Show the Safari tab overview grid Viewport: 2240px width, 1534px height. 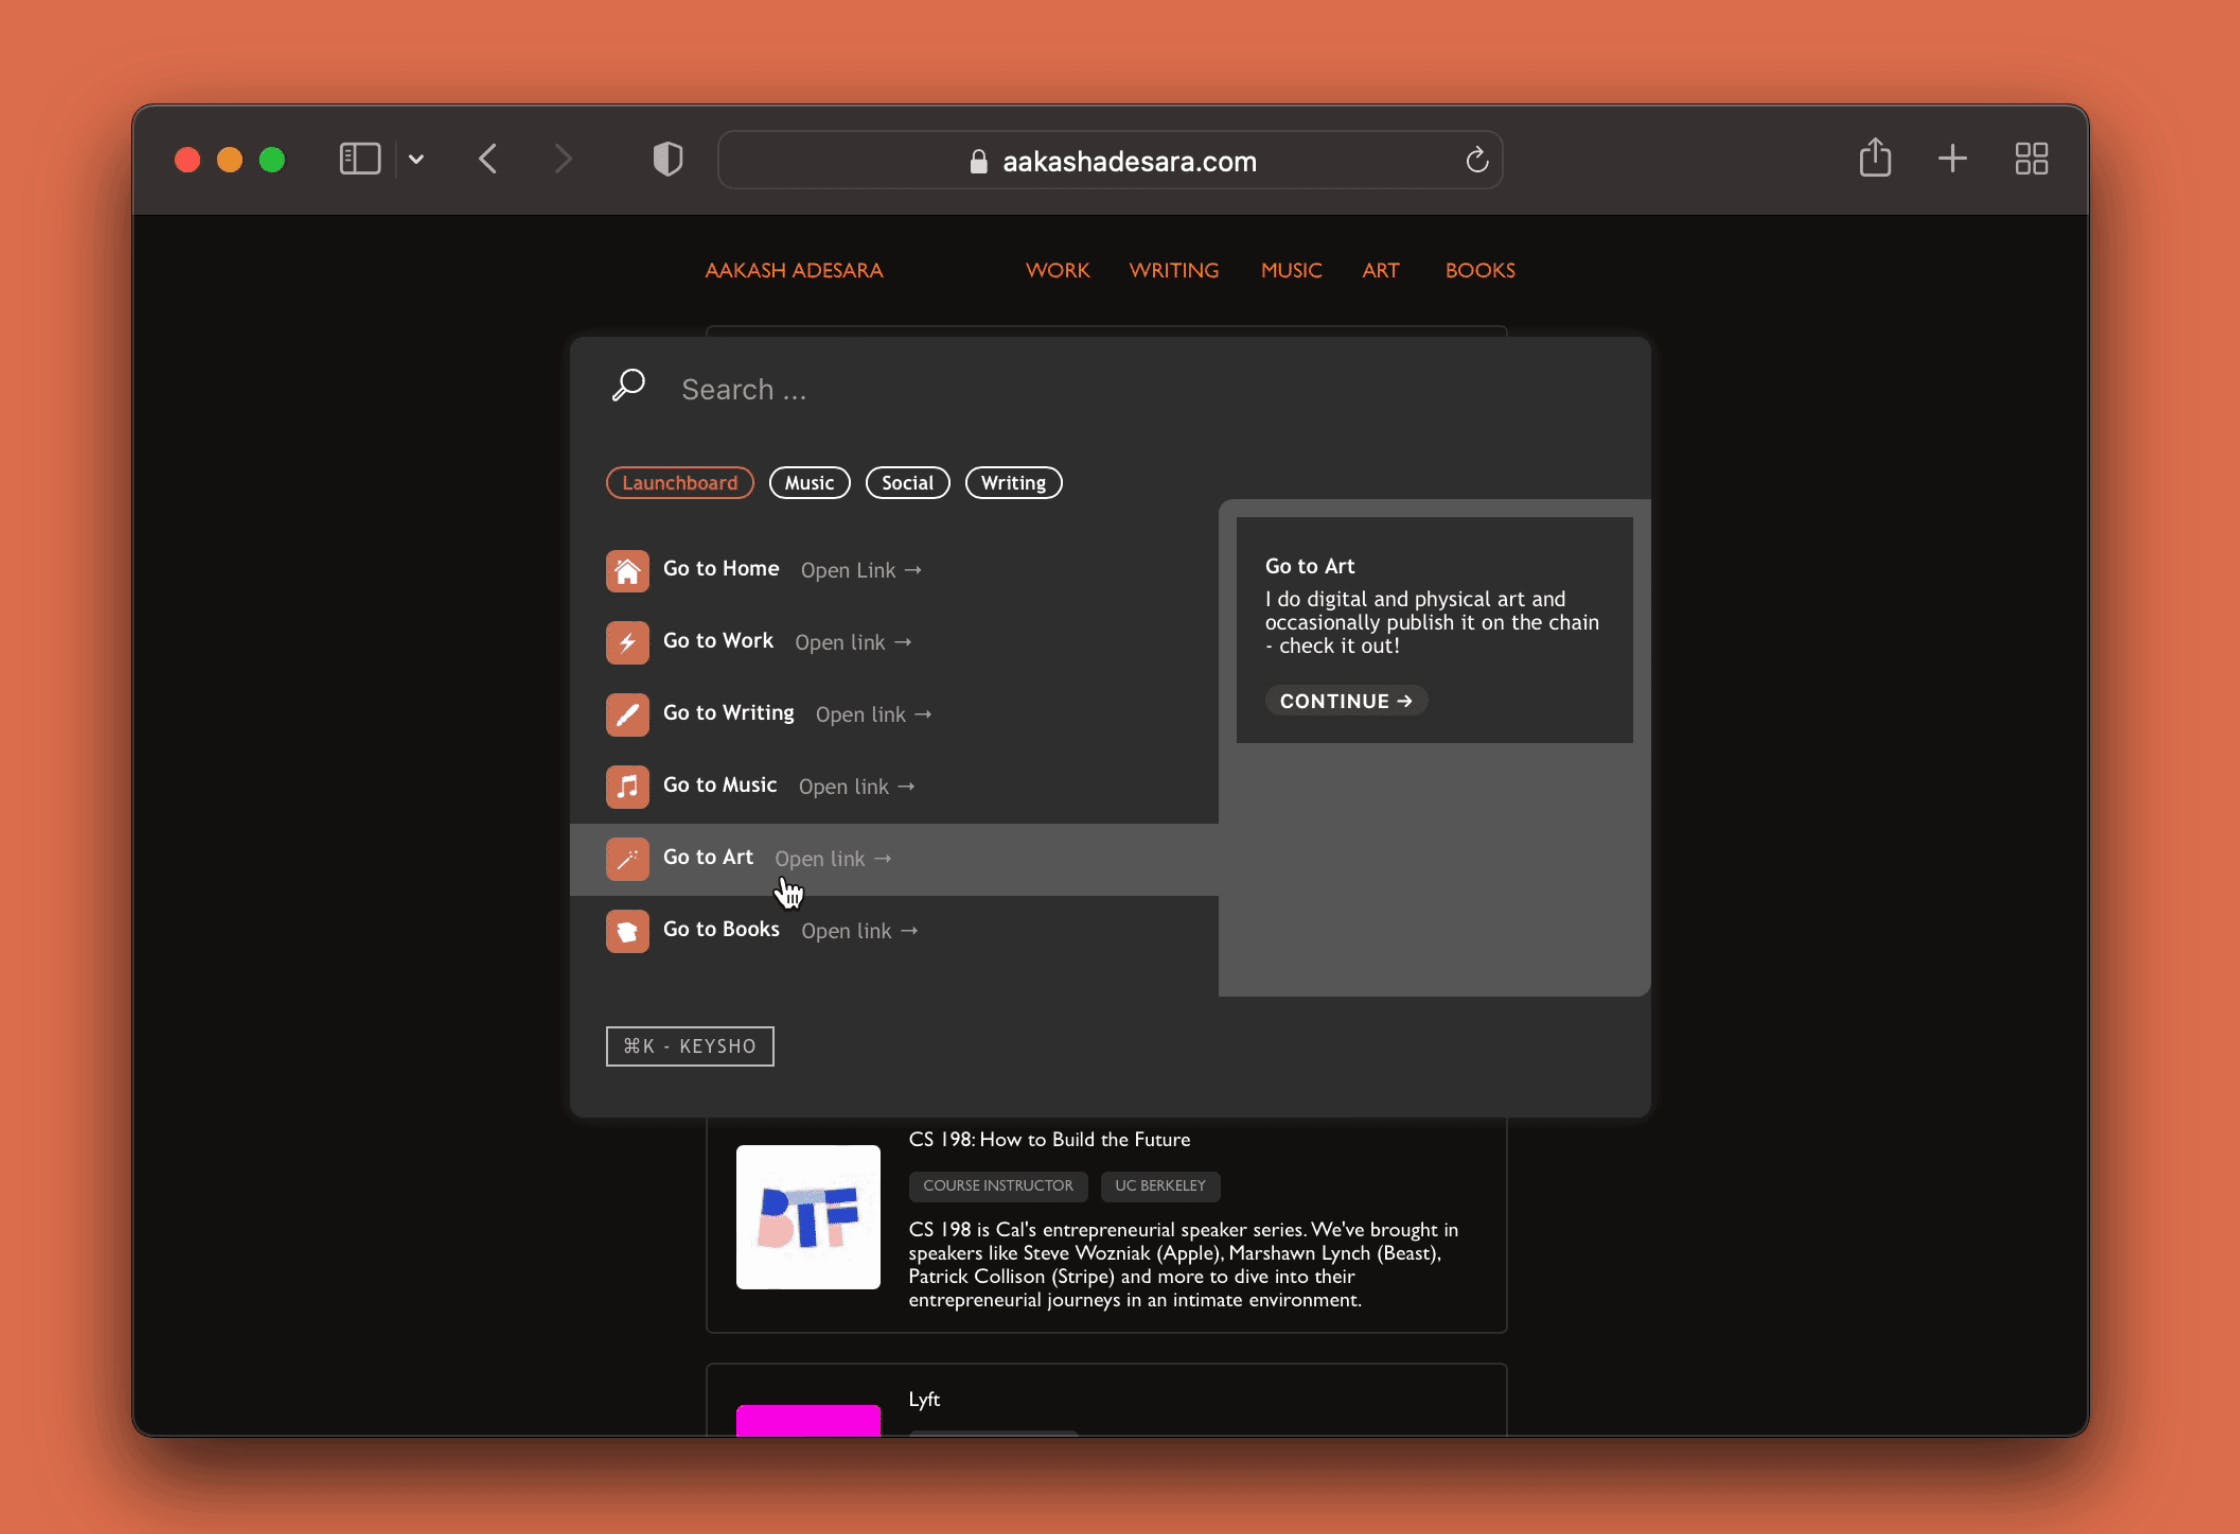click(x=2031, y=159)
